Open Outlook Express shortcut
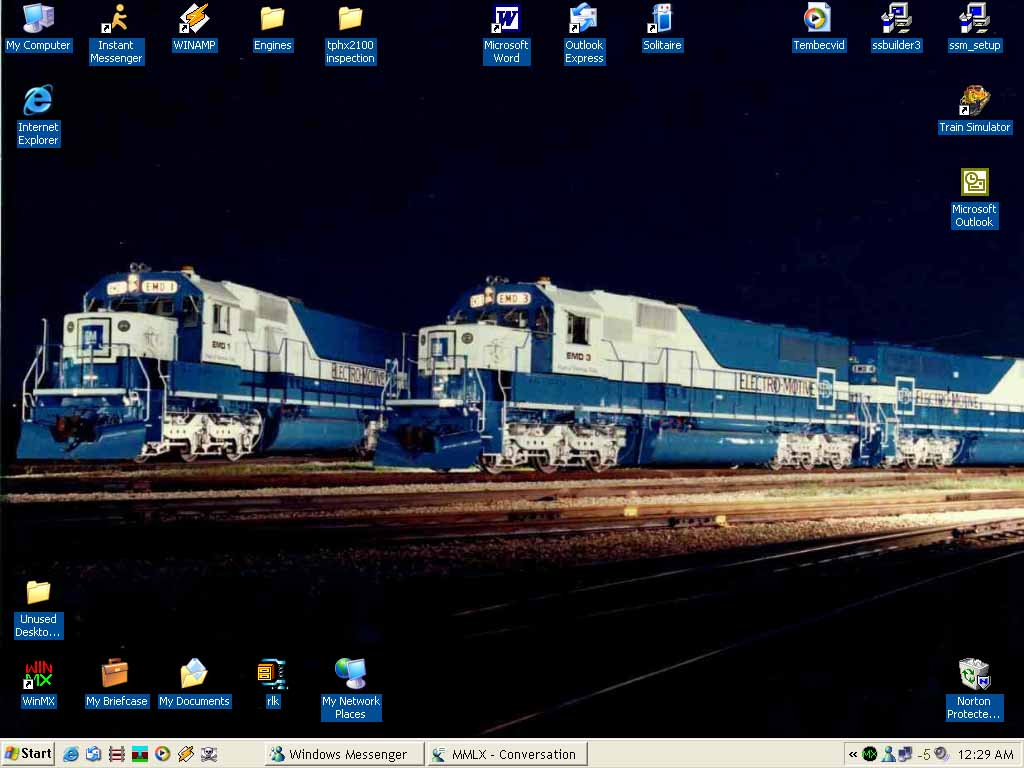This screenshot has height=768, width=1024. click(x=584, y=34)
